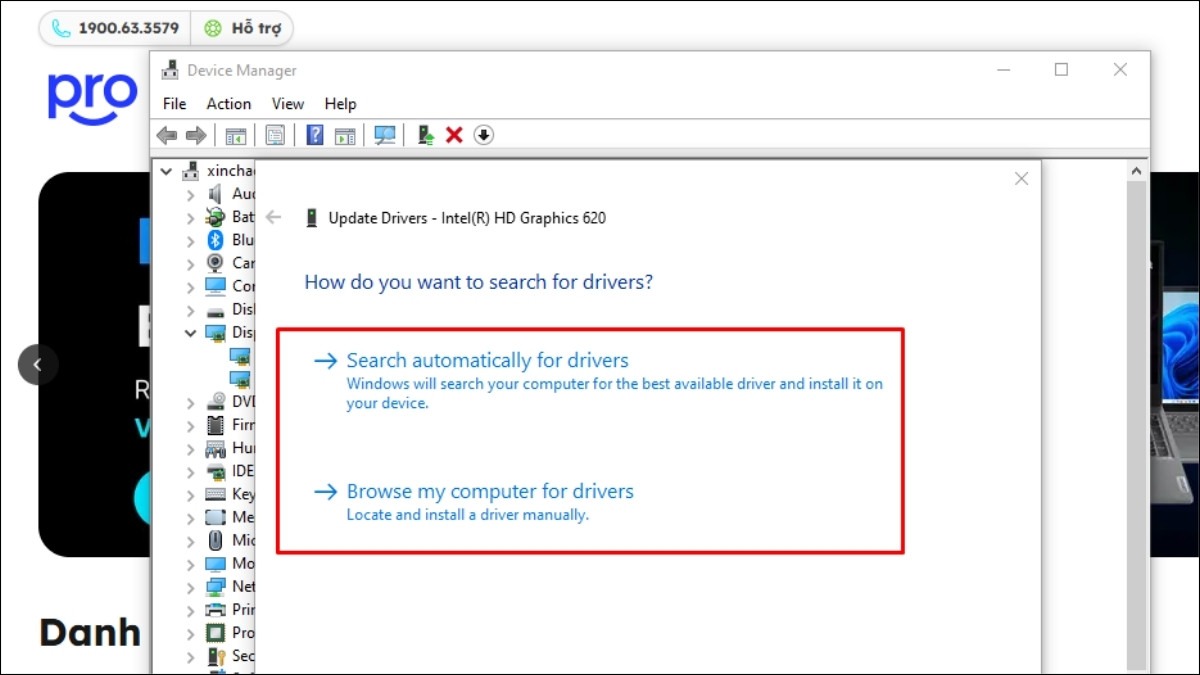The image size is (1200, 675).
Task: Minimize the Device Manager window
Action: [1003, 70]
